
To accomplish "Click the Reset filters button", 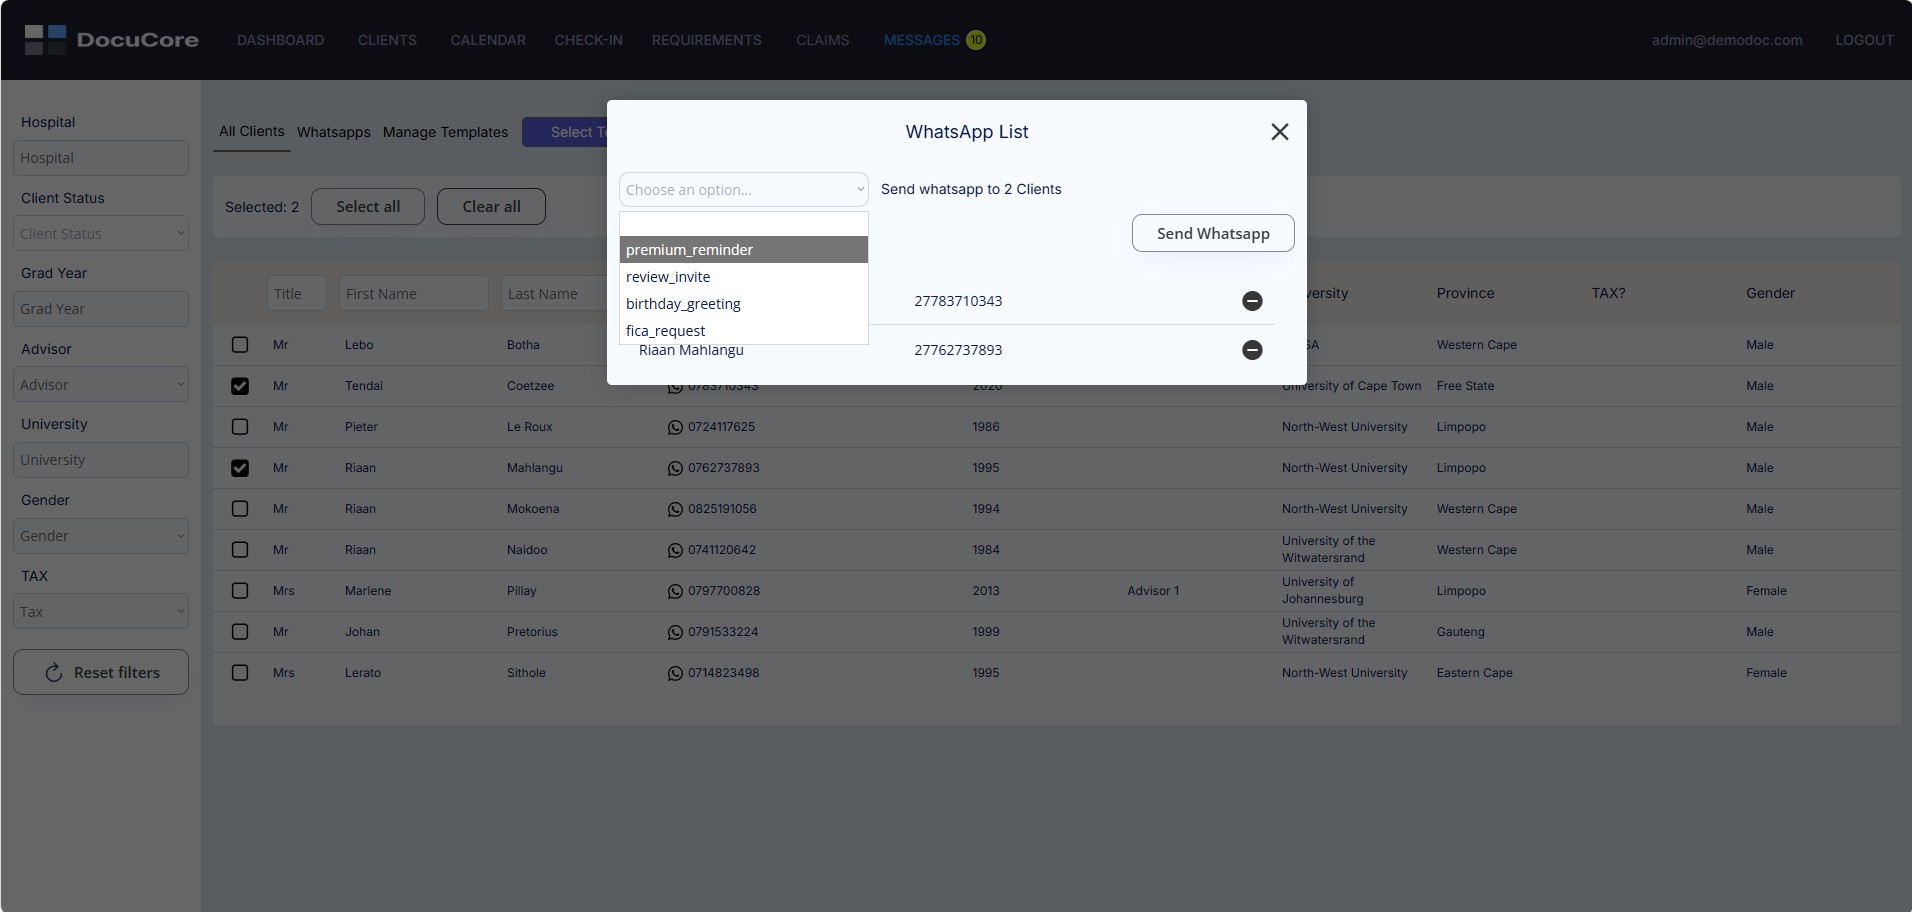I will (x=101, y=673).
